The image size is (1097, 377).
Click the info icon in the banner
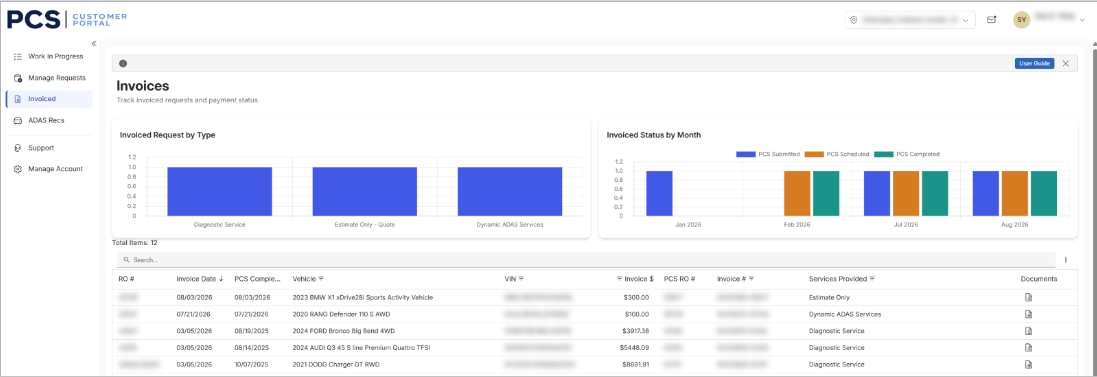click(123, 64)
